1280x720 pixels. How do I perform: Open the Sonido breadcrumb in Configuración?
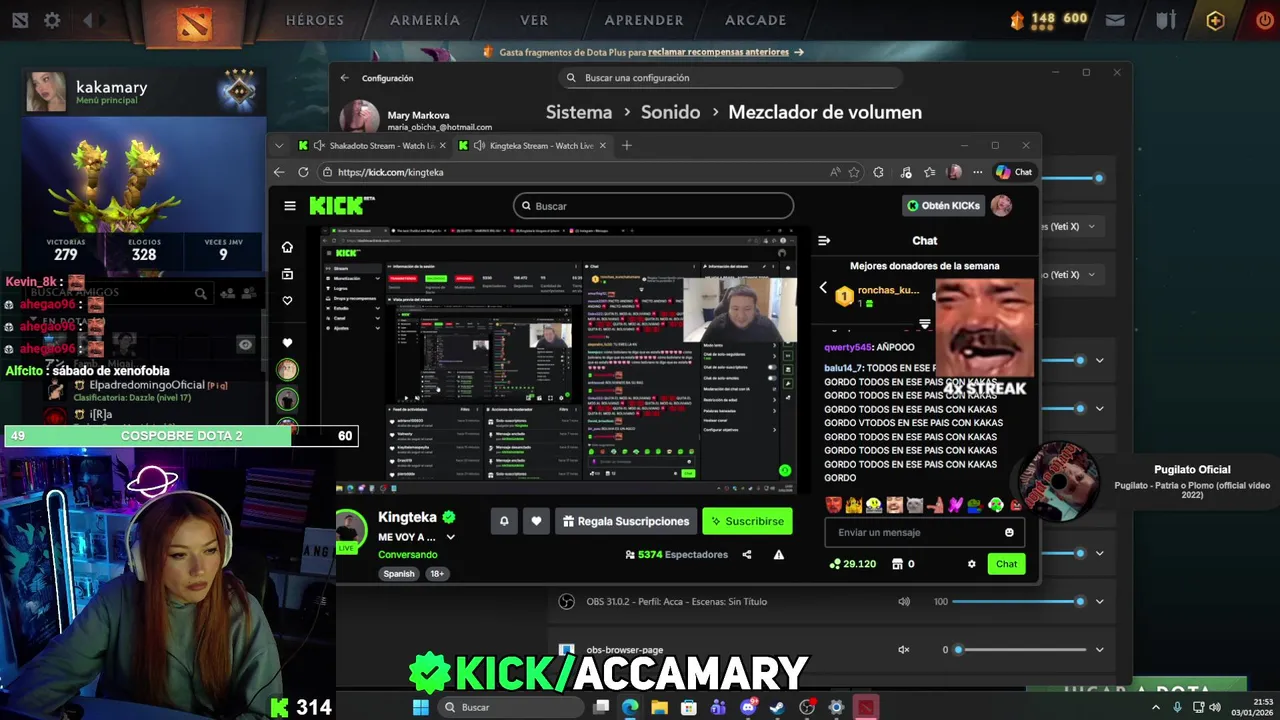pyautogui.click(x=670, y=112)
